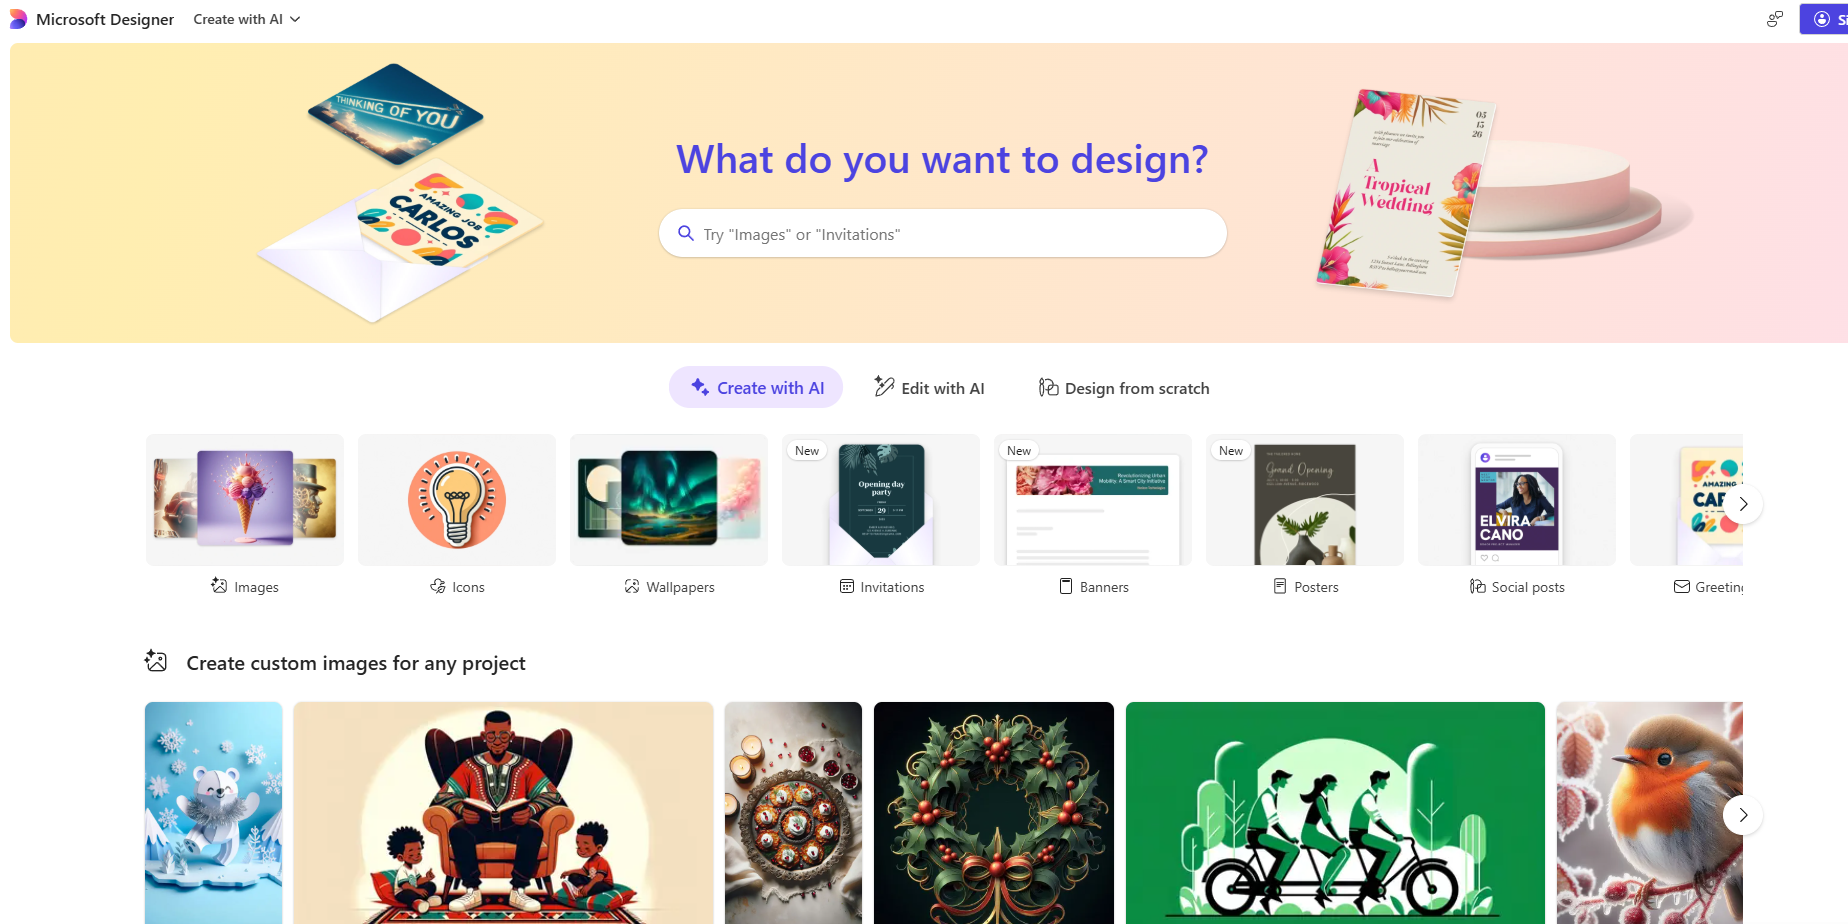
Task: Click the magic wand icon beside Edit with AI
Action: click(884, 386)
